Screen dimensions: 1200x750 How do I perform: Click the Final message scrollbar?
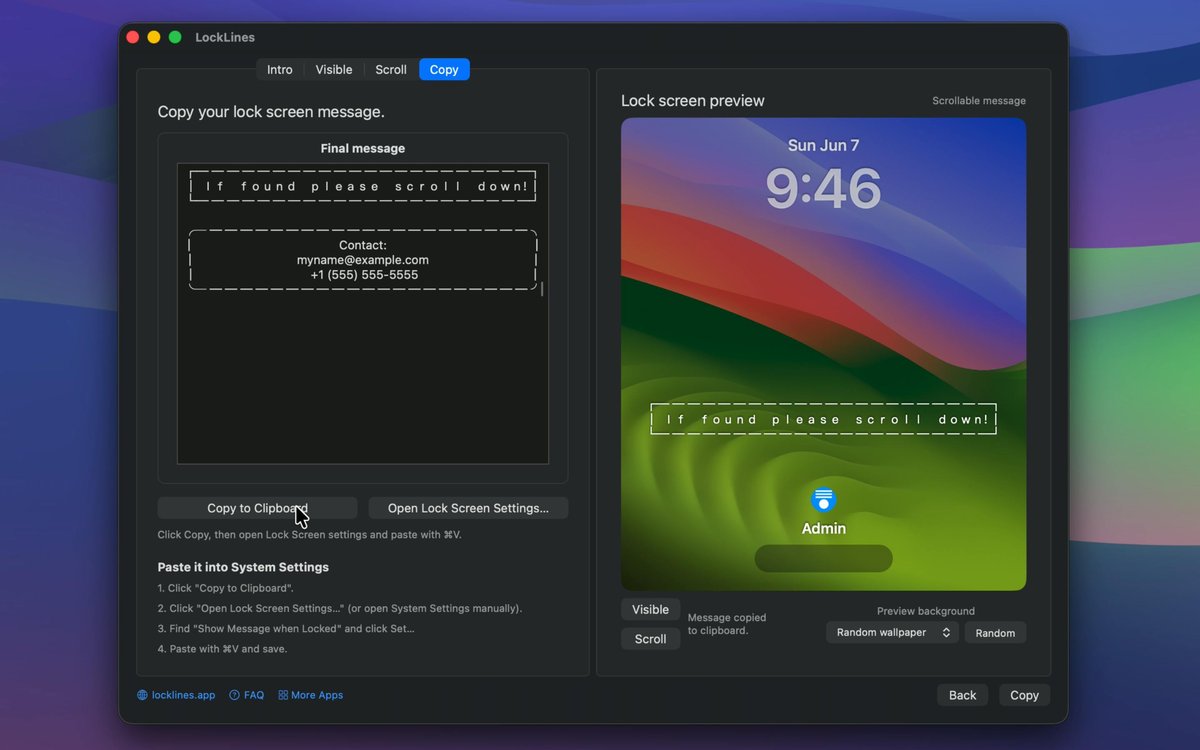click(x=542, y=289)
